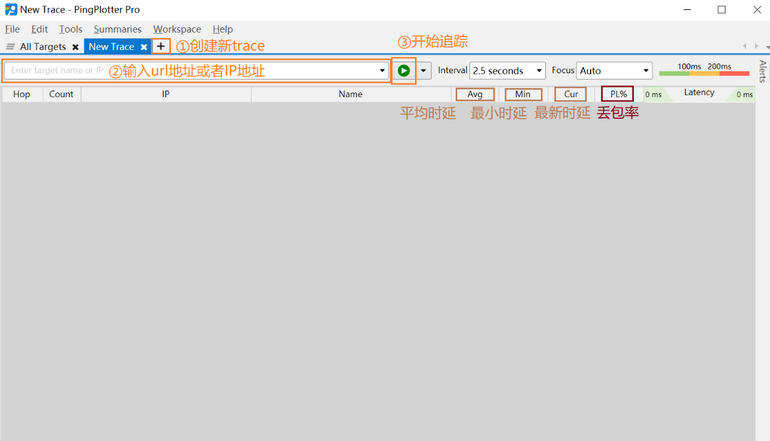This screenshot has height=441, width=770.
Task: Click the Count column header
Action: [61, 94]
